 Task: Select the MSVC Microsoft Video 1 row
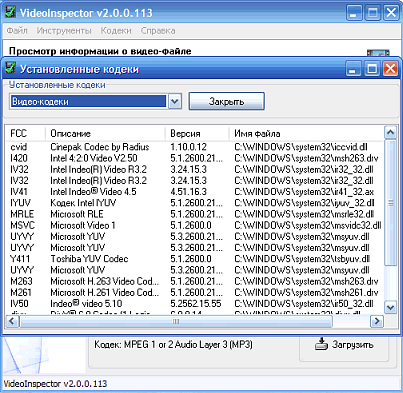pos(195,225)
